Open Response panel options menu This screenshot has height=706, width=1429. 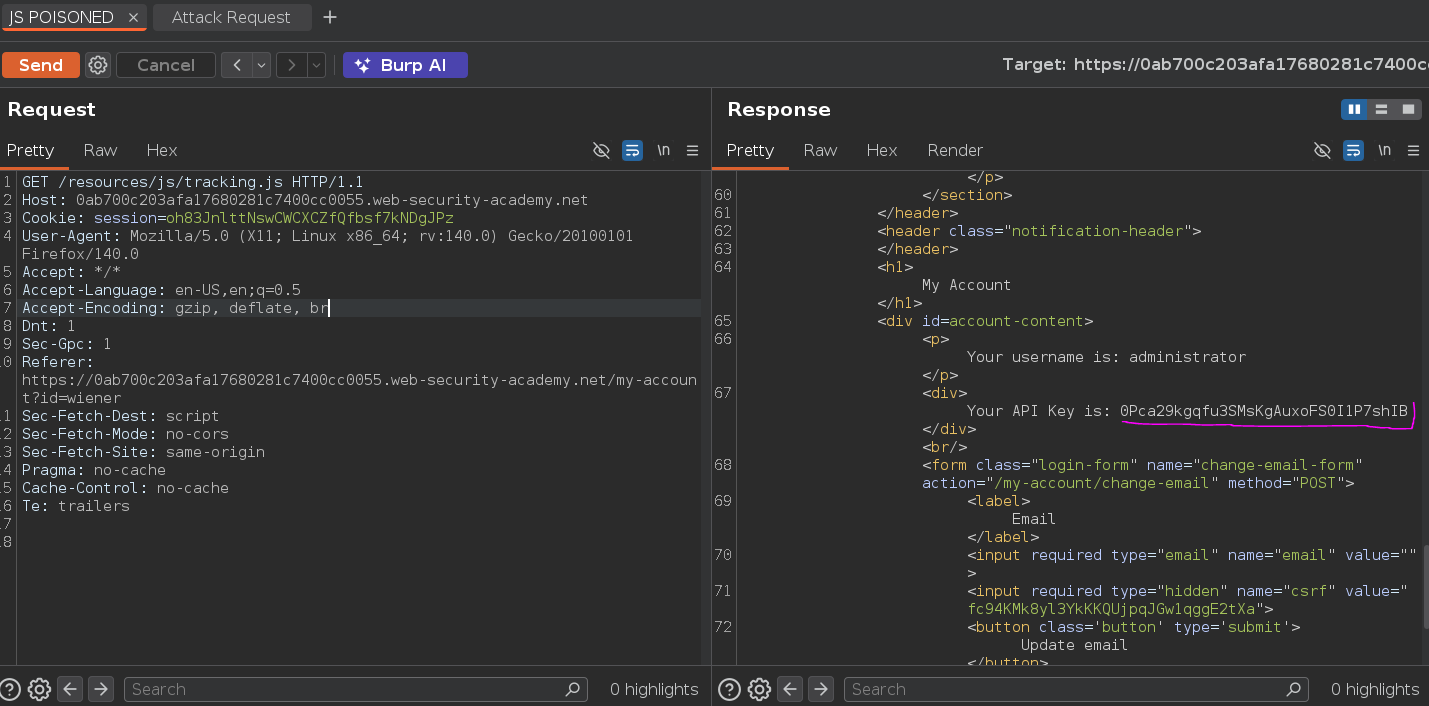pyautogui.click(x=1413, y=151)
